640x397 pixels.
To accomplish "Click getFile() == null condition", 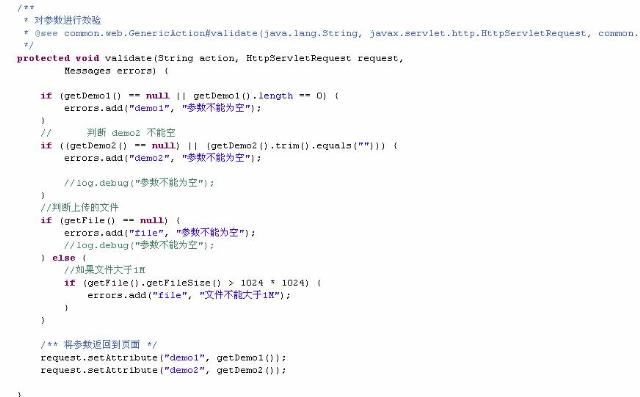I will pos(113,220).
